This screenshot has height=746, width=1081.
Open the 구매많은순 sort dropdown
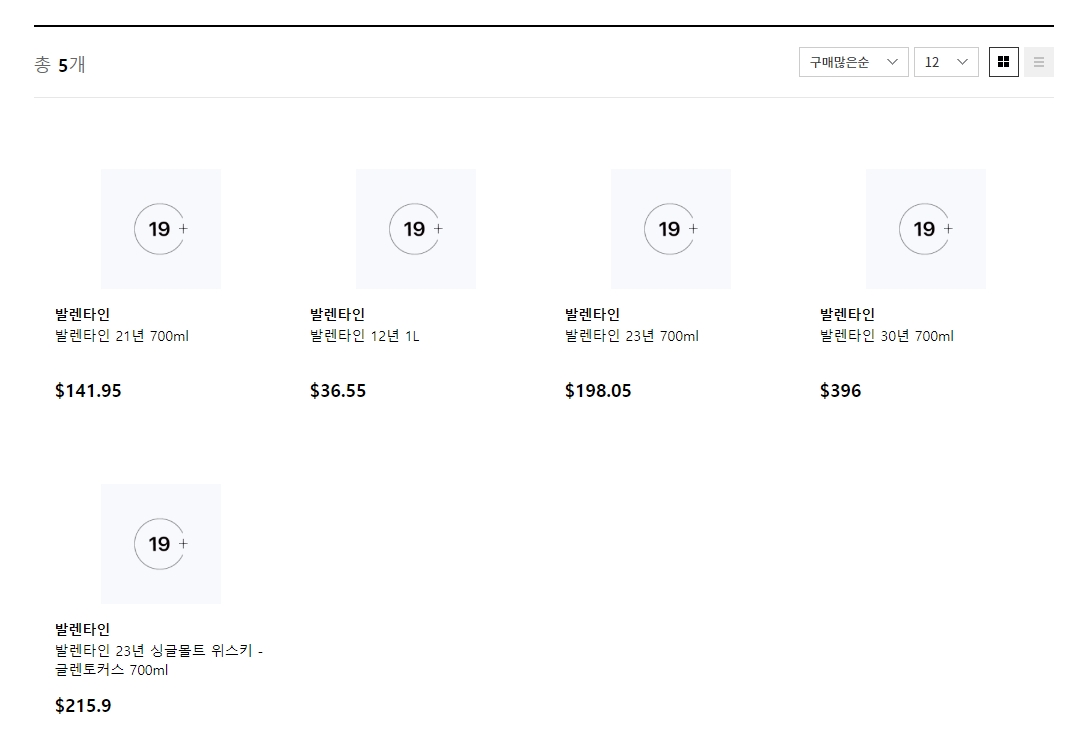pyautogui.click(x=853, y=62)
